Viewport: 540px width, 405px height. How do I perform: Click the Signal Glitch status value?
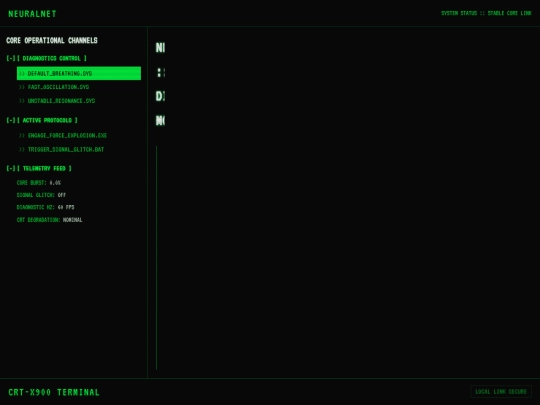point(62,195)
